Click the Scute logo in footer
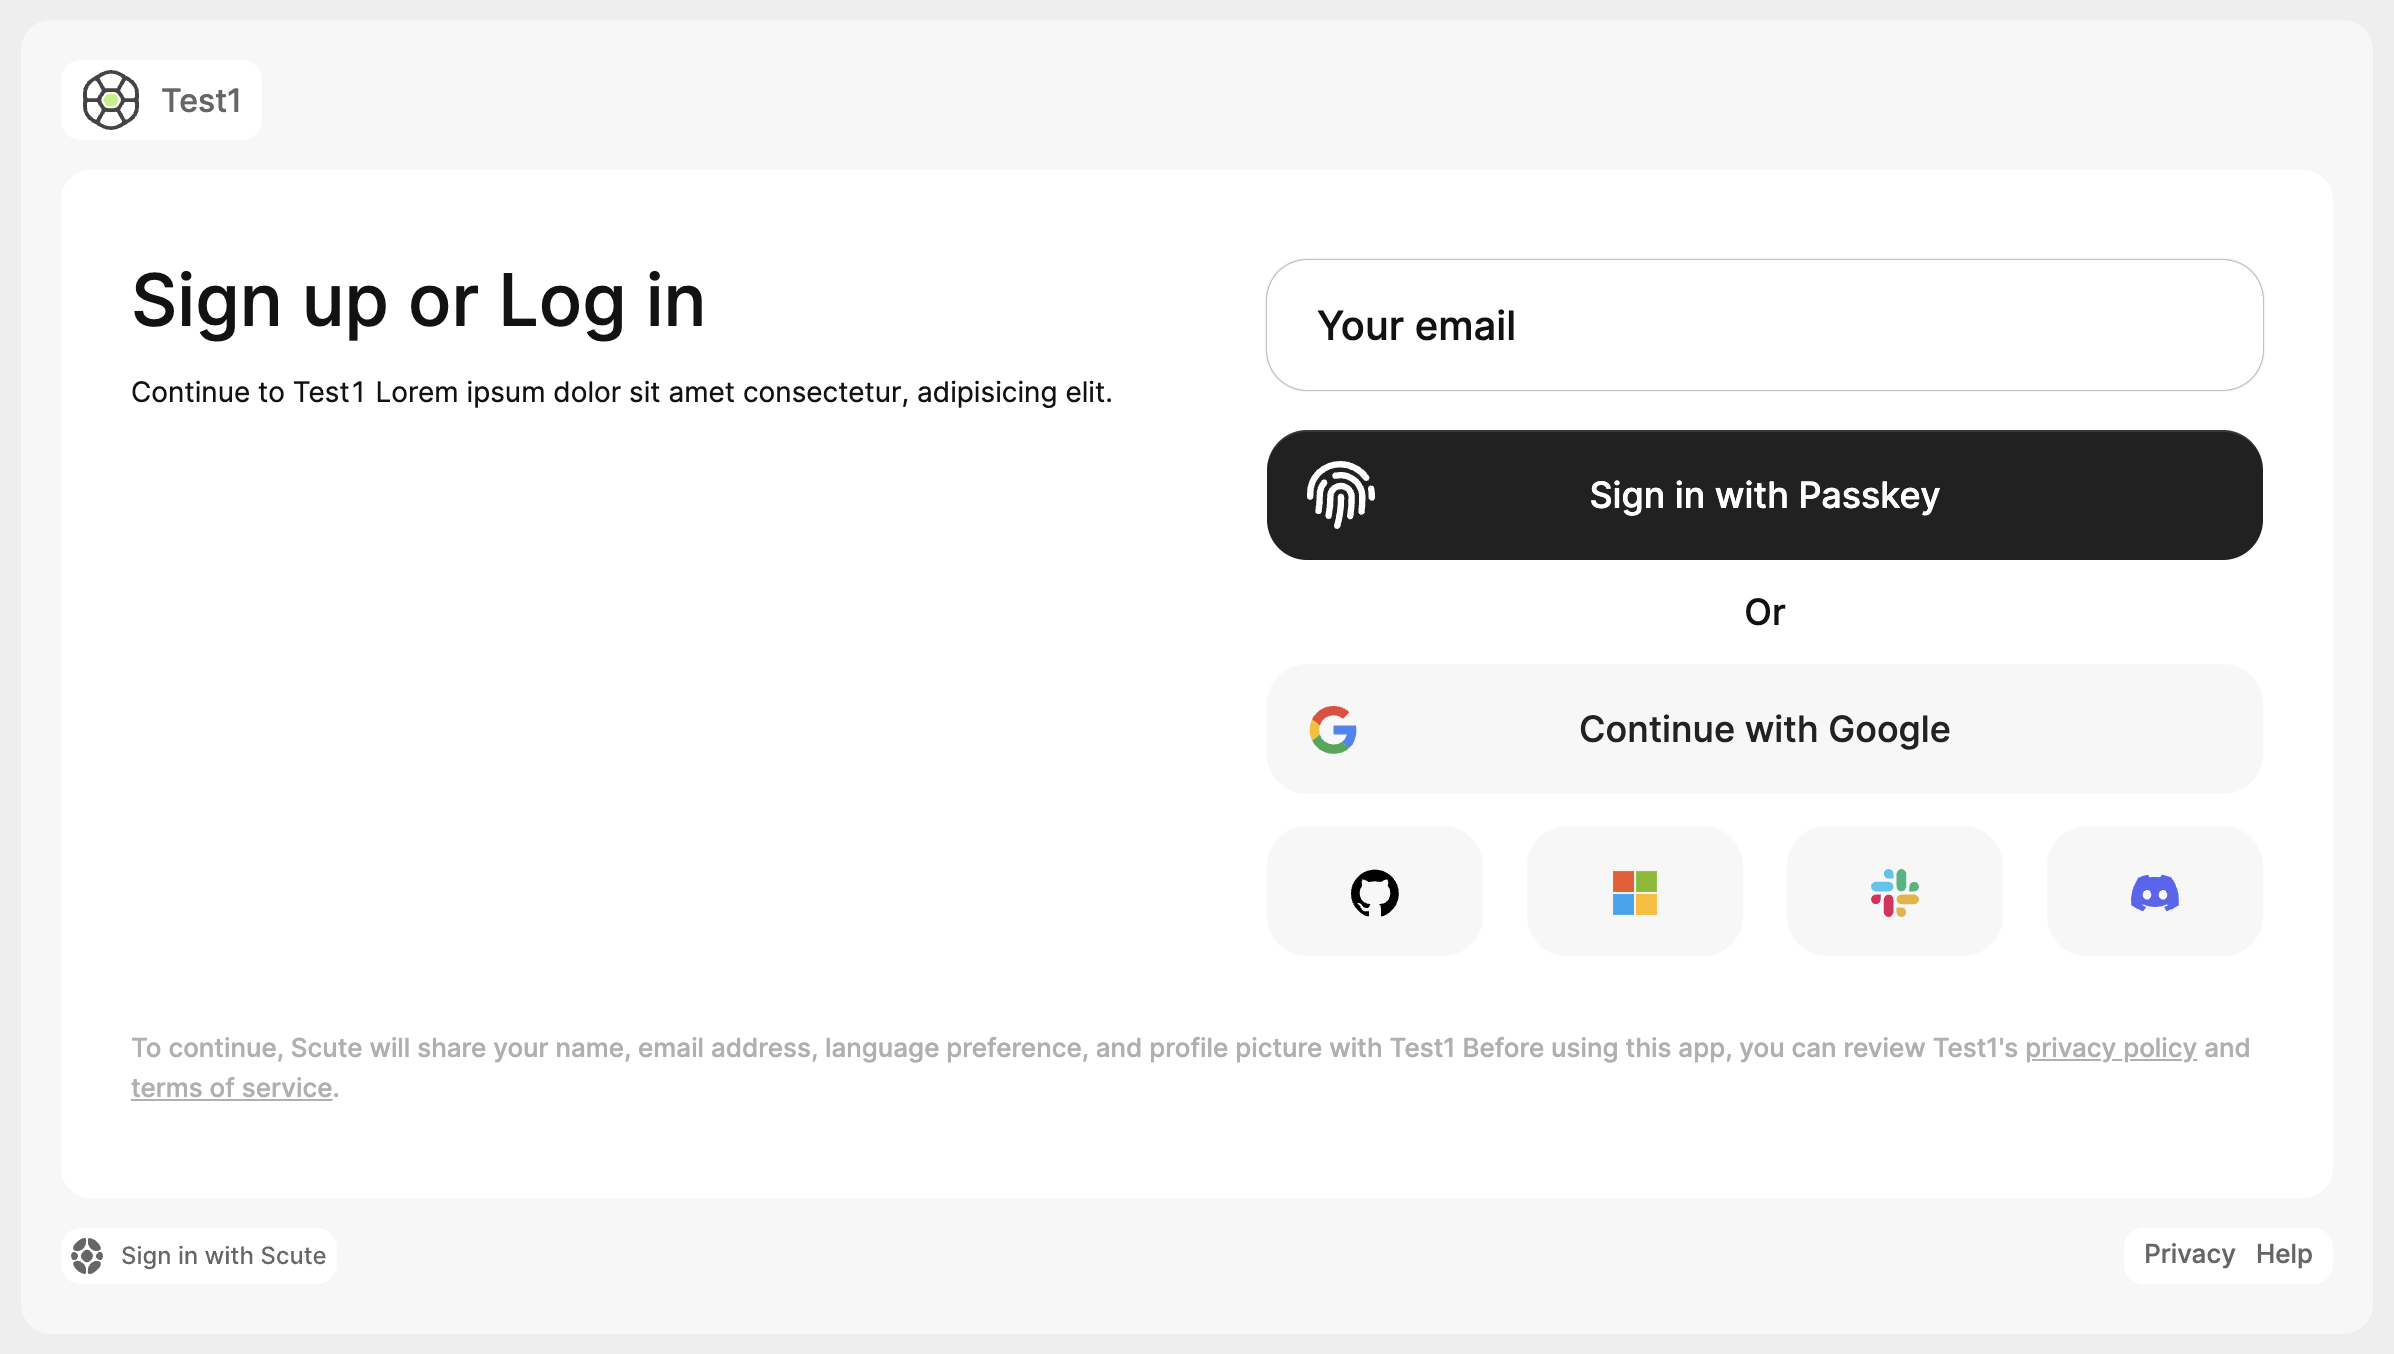2394x1354 pixels. point(87,1256)
